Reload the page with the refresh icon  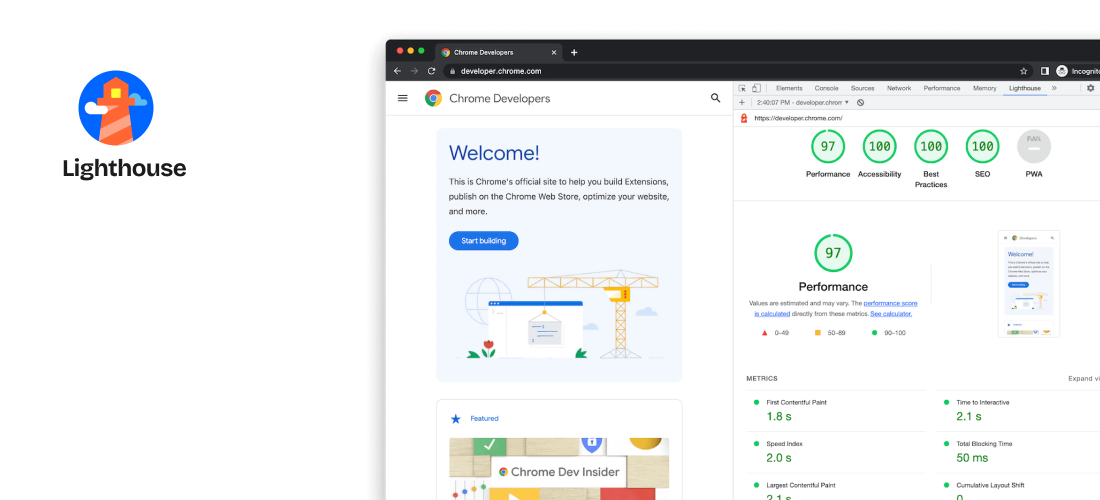(x=431, y=71)
